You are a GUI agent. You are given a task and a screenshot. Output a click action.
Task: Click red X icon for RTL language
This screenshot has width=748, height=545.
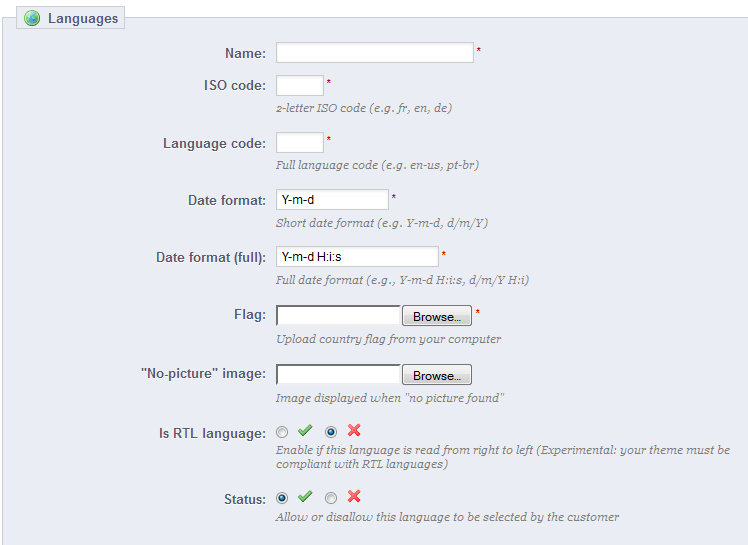point(354,431)
